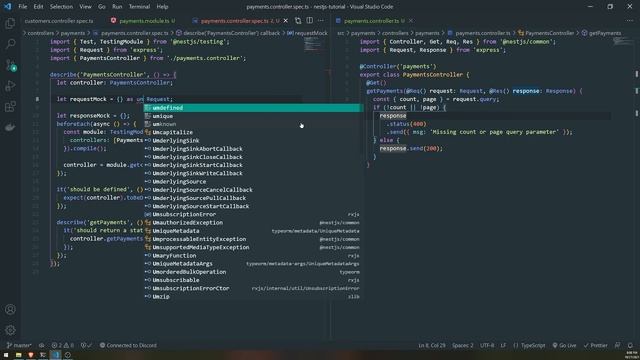Click the LF end-of-line indicator

503,345
